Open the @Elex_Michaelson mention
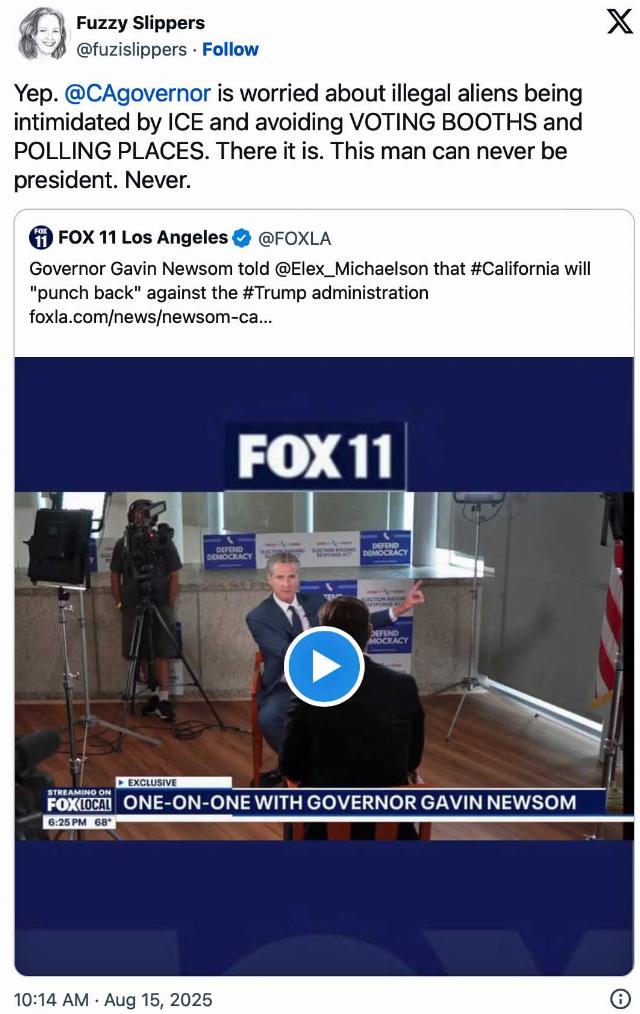This screenshot has width=640, height=1014. point(352,268)
